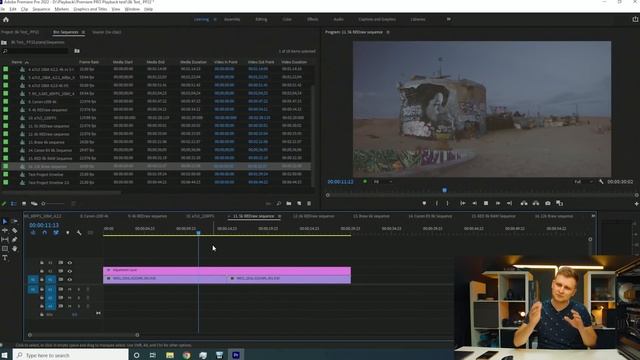Open Bin Sequences panel menu
Viewport: 640px width, 360px height.
[83, 32]
